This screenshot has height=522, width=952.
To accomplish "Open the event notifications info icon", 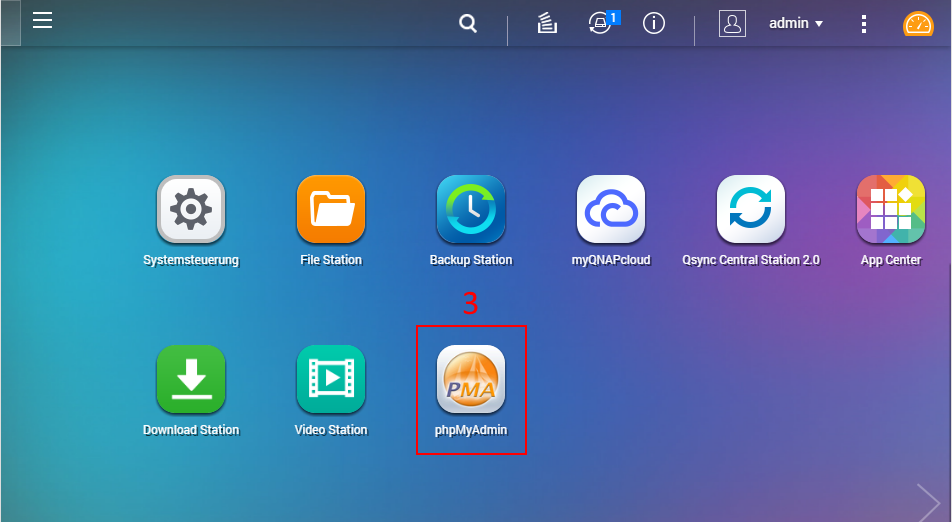I will pos(654,24).
